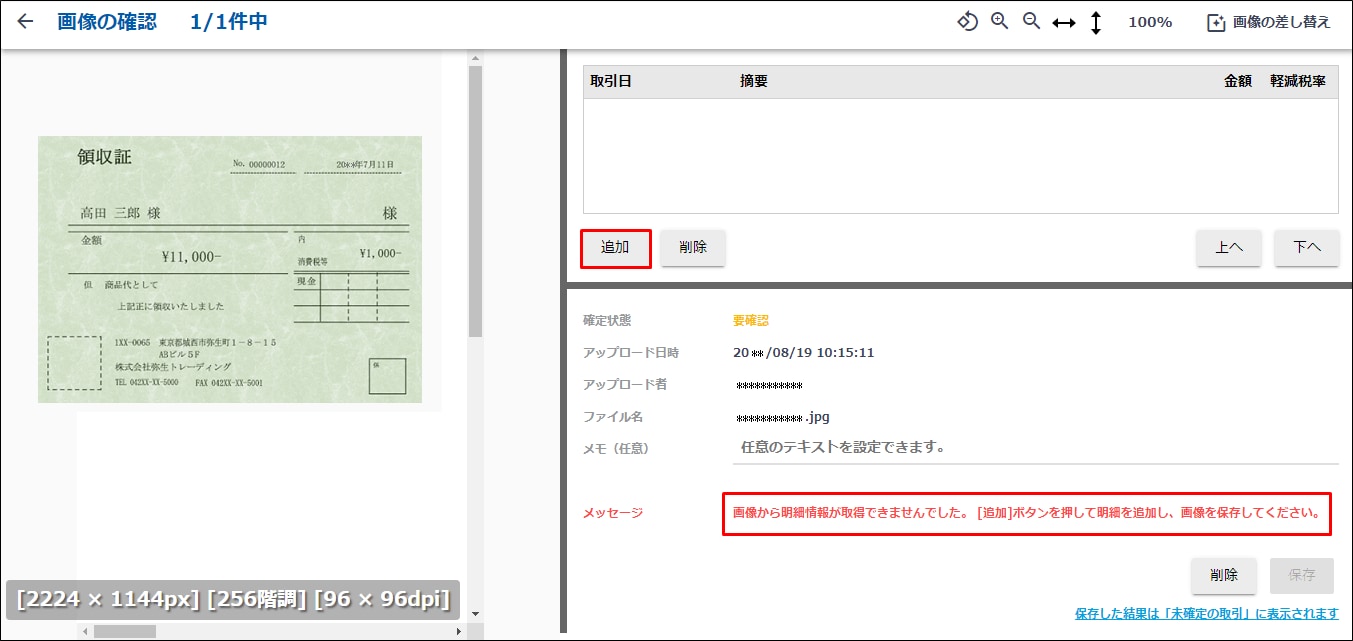Fit image to height with vertical arrow
Viewport: 1353px width, 641px height.
tap(1096, 23)
